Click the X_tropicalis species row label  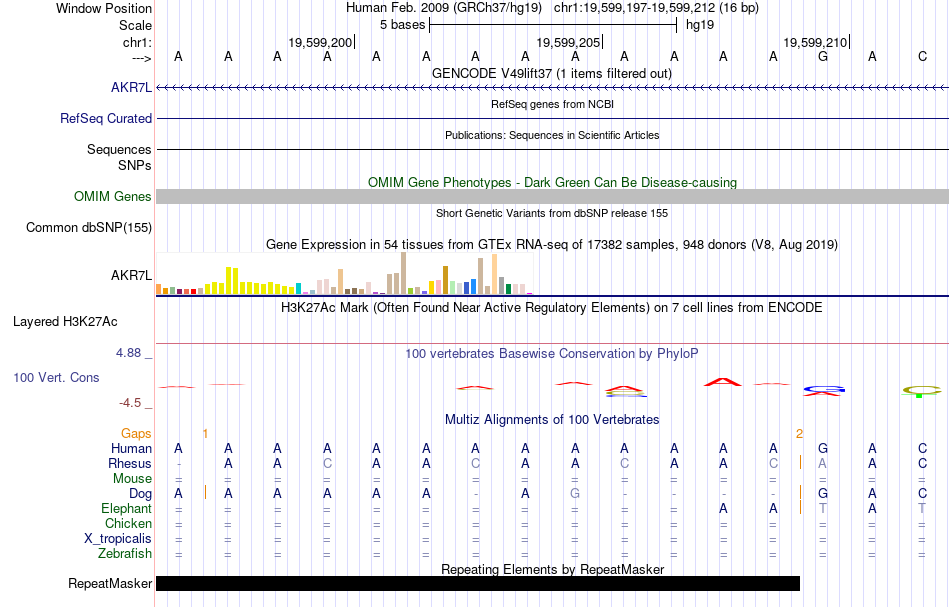point(118,539)
